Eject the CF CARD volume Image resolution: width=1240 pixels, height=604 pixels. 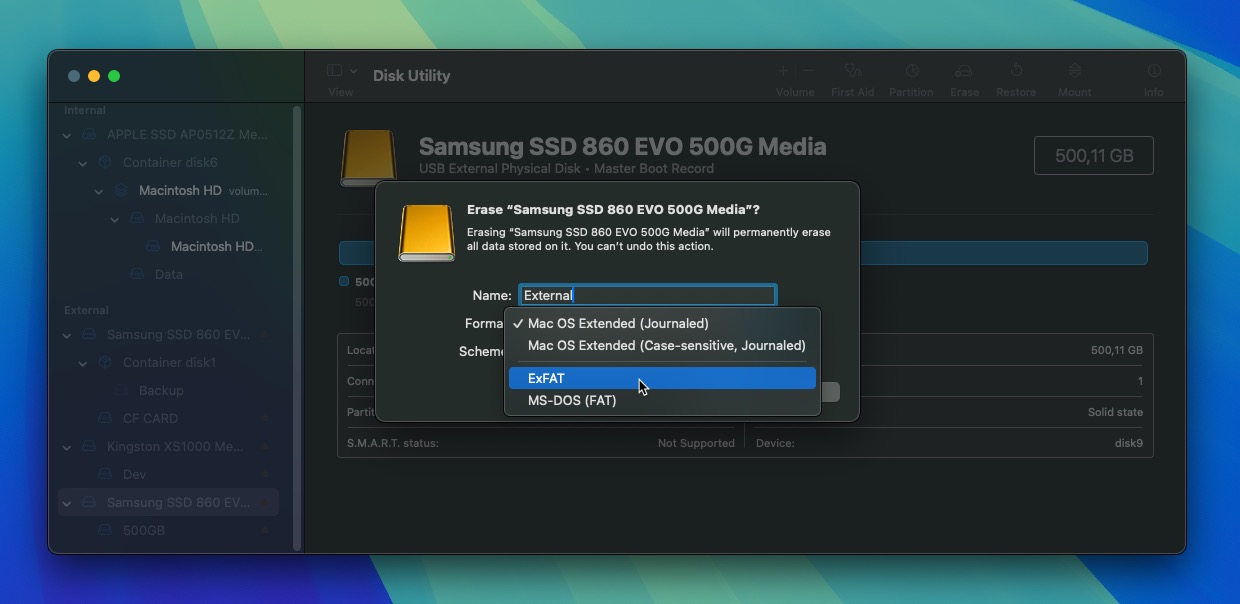[264, 419]
